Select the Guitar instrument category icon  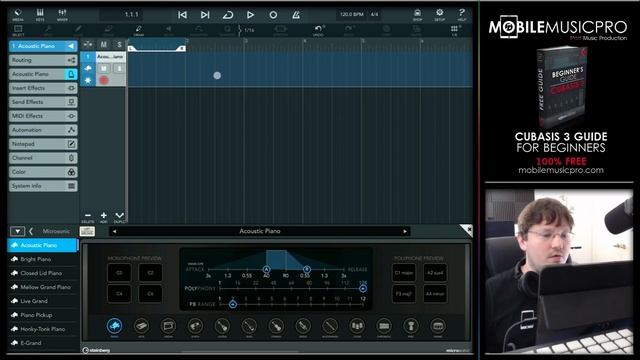point(222,327)
